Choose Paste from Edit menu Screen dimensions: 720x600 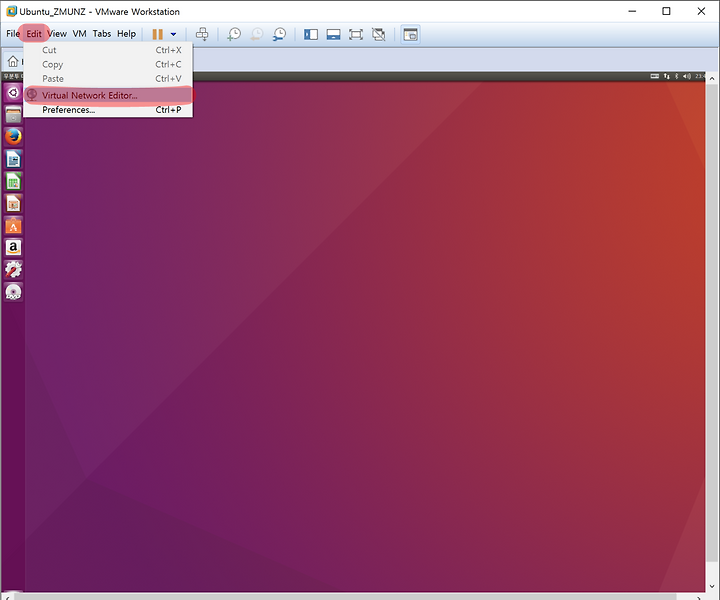[108, 79]
